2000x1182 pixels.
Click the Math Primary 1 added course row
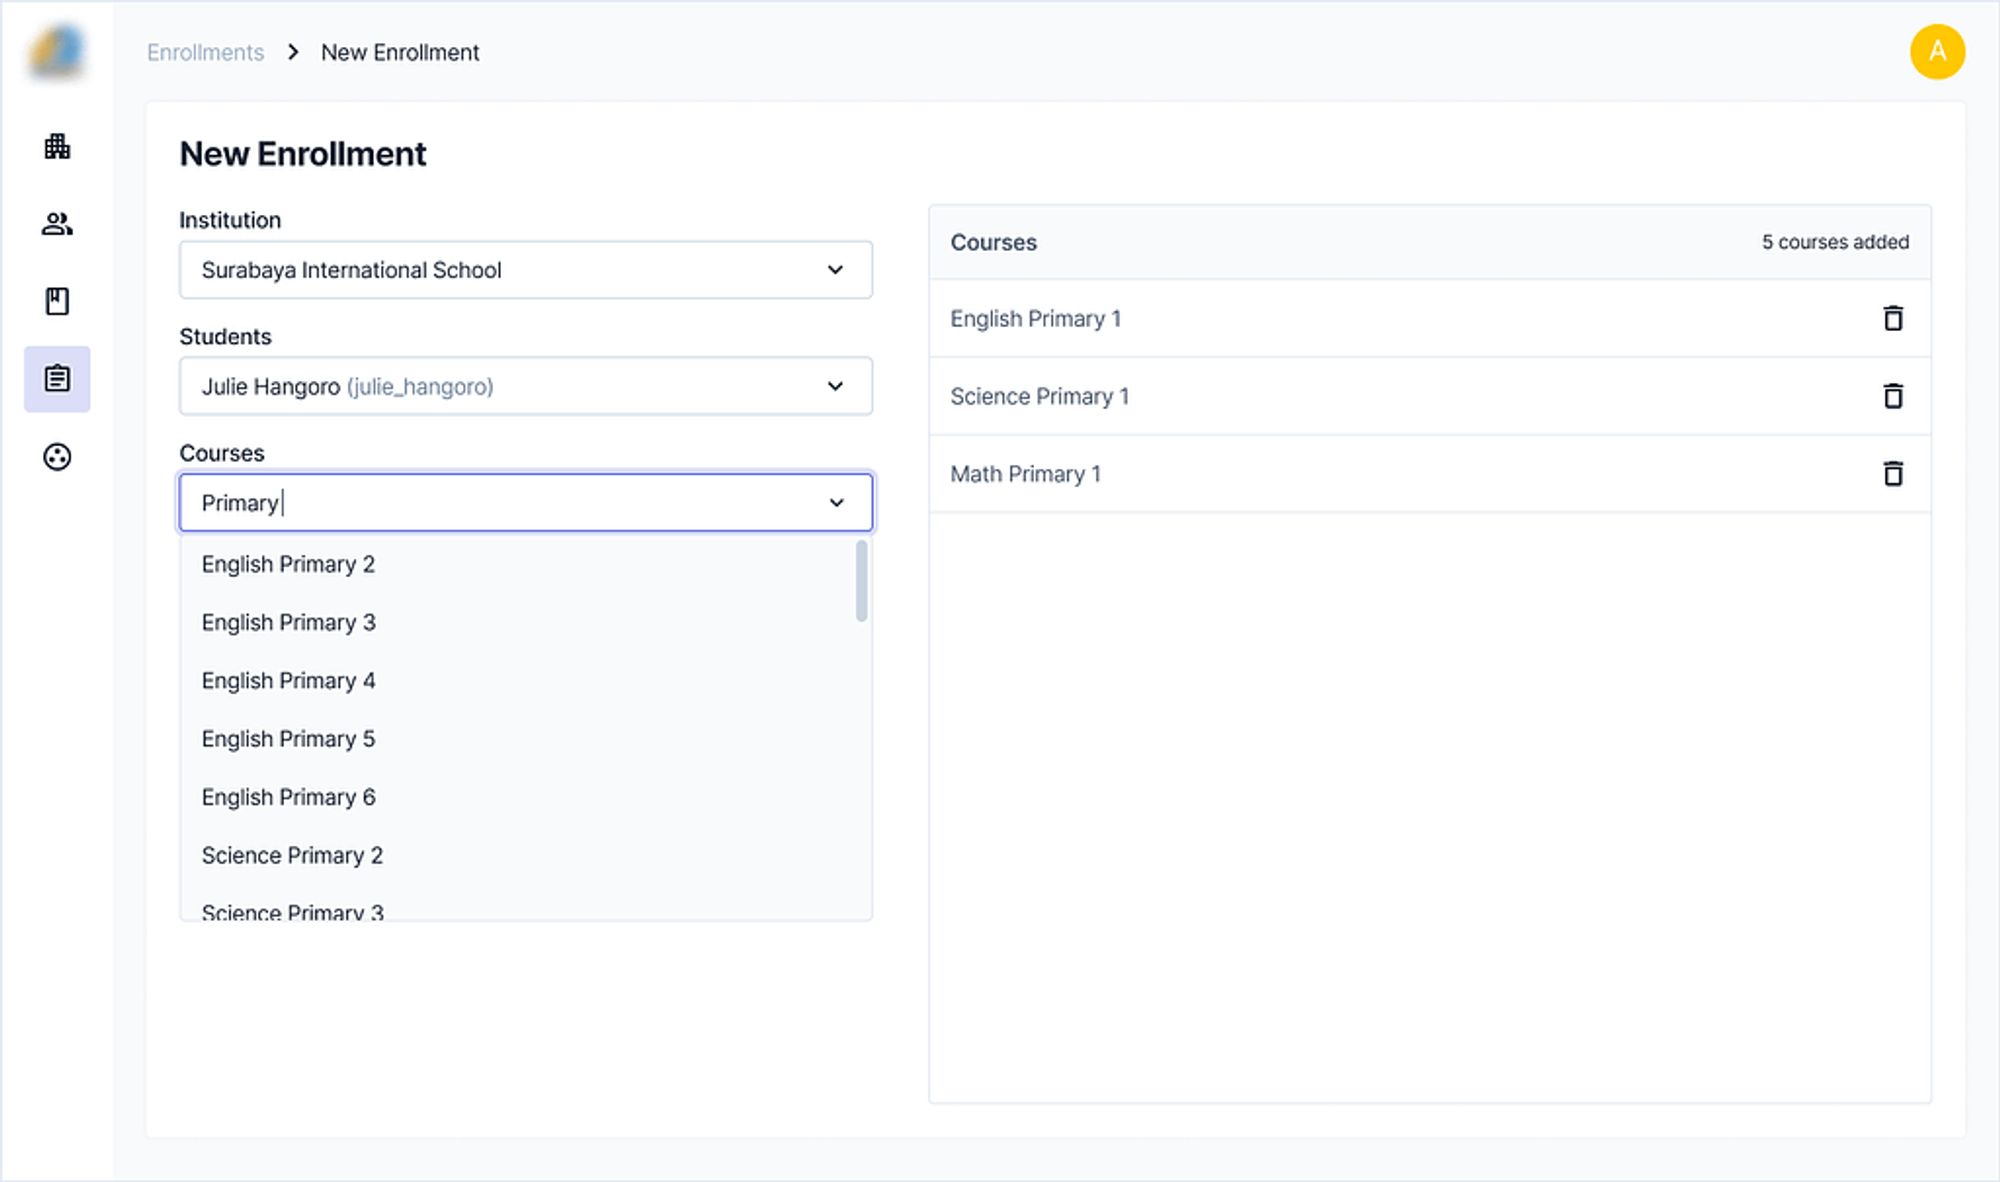click(1430, 473)
